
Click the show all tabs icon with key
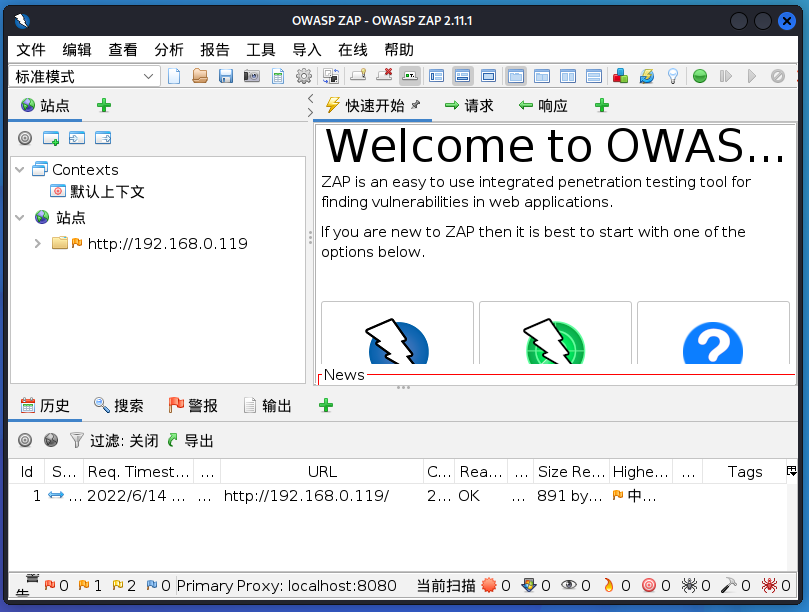pyautogui.click(x=358, y=76)
